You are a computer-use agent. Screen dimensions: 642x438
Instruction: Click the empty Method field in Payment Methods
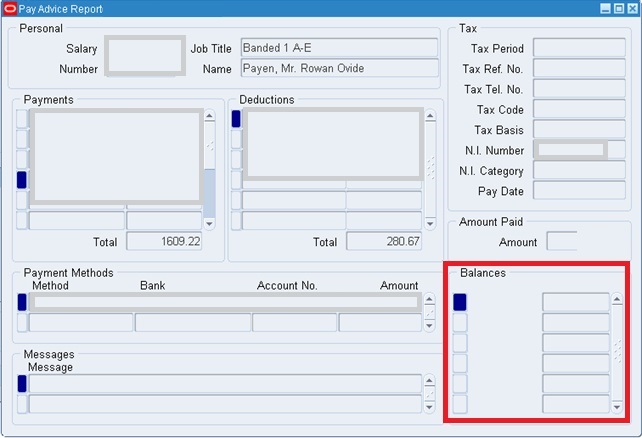pyautogui.click(x=81, y=323)
